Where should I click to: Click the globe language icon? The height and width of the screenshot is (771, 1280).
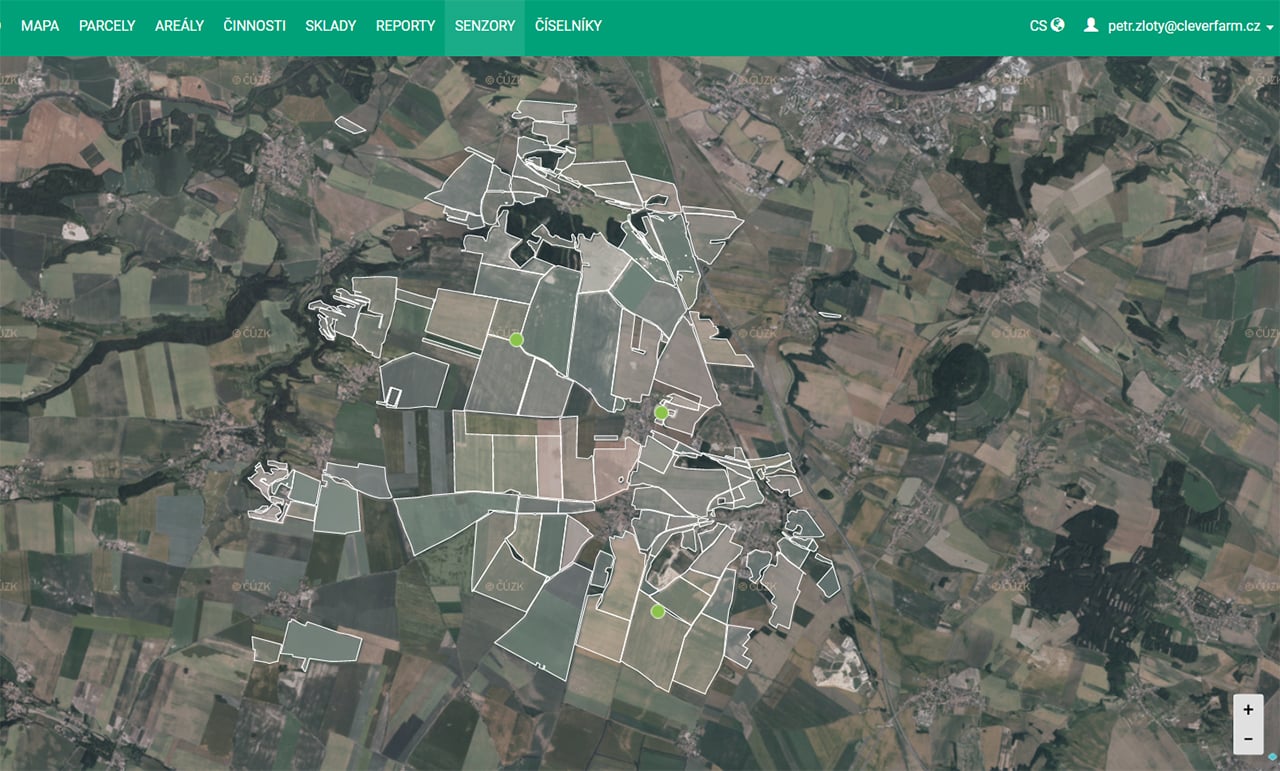click(1058, 26)
